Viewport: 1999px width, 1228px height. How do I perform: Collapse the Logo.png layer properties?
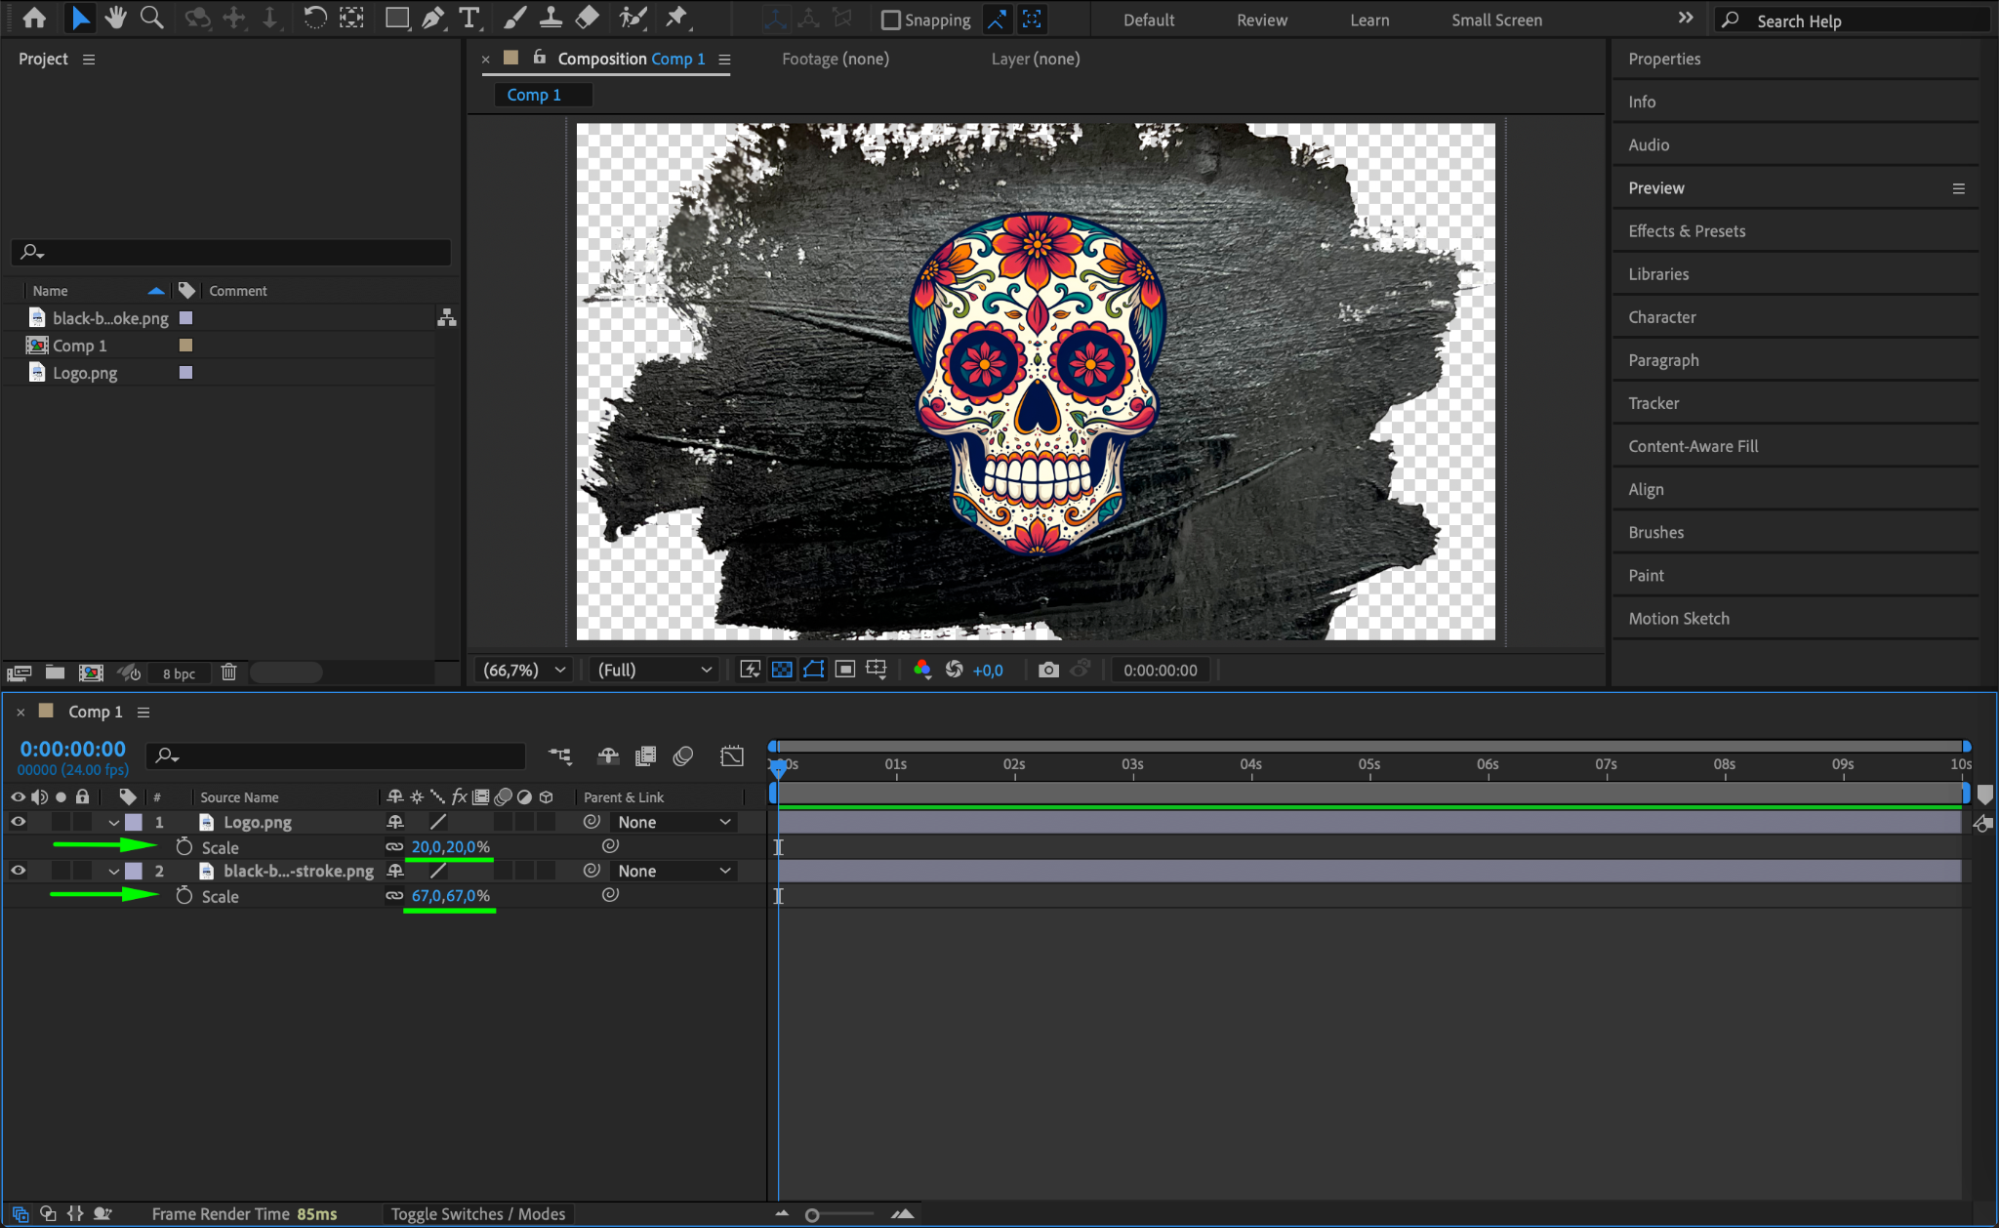pos(113,822)
